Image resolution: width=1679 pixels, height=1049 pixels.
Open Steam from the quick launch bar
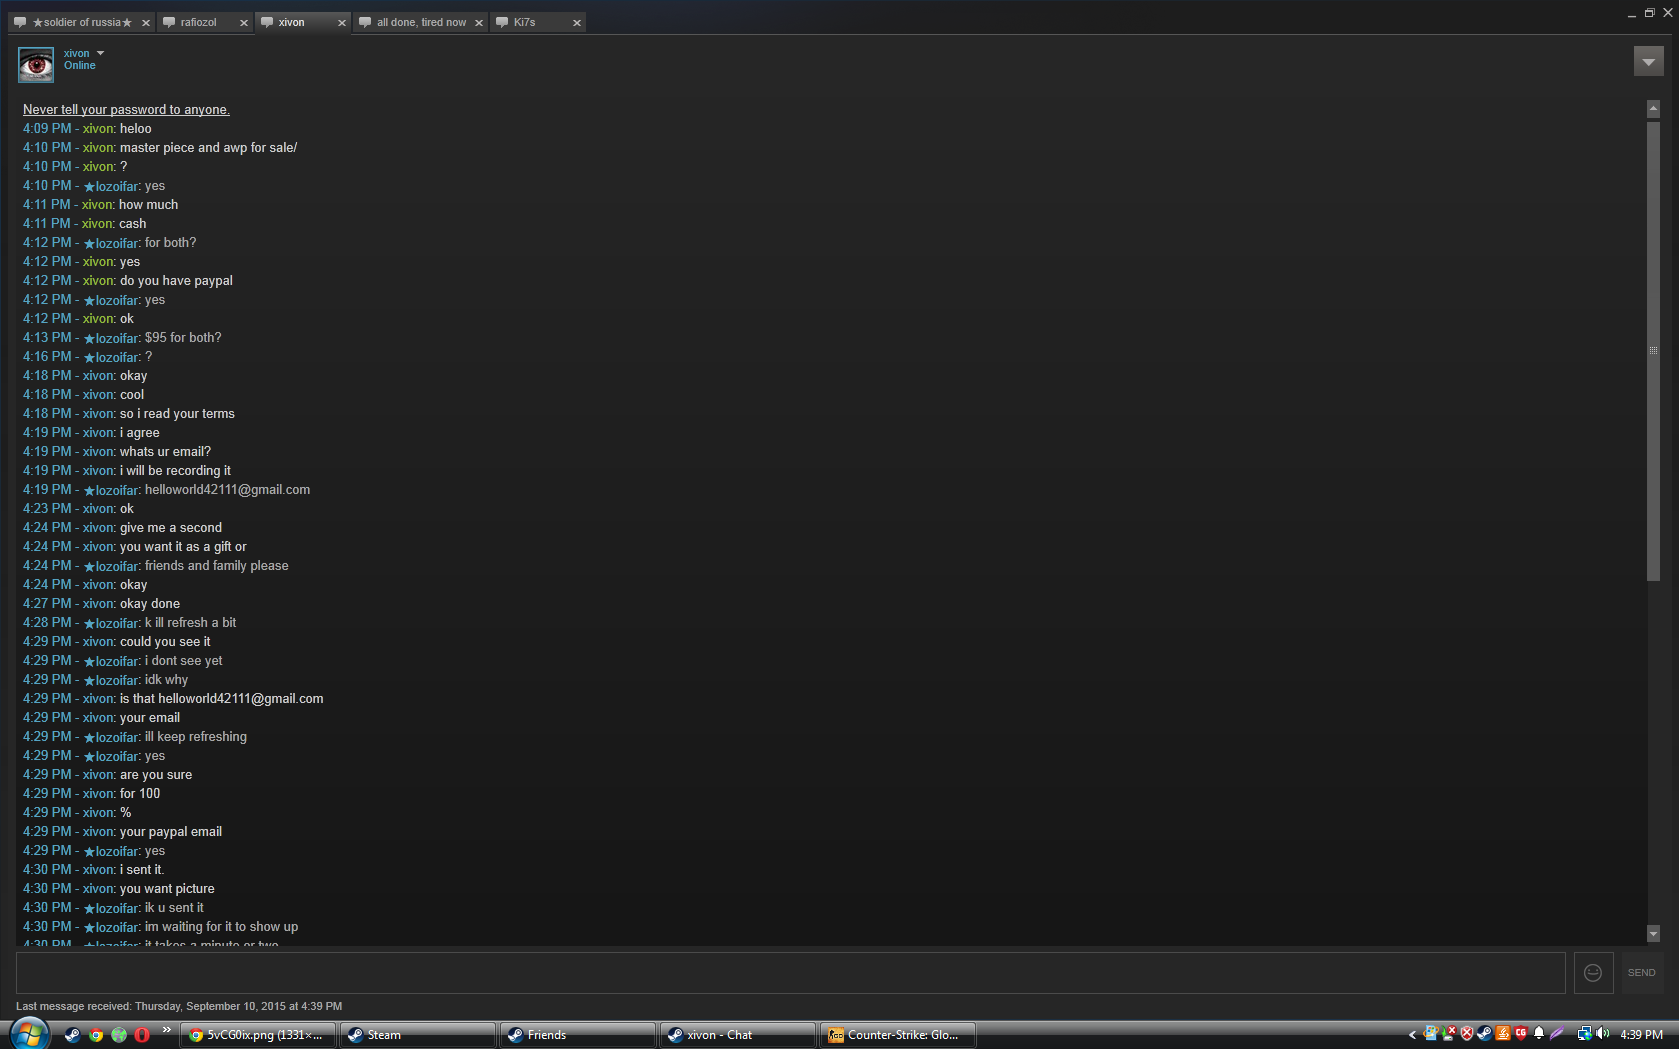click(x=72, y=1035)
